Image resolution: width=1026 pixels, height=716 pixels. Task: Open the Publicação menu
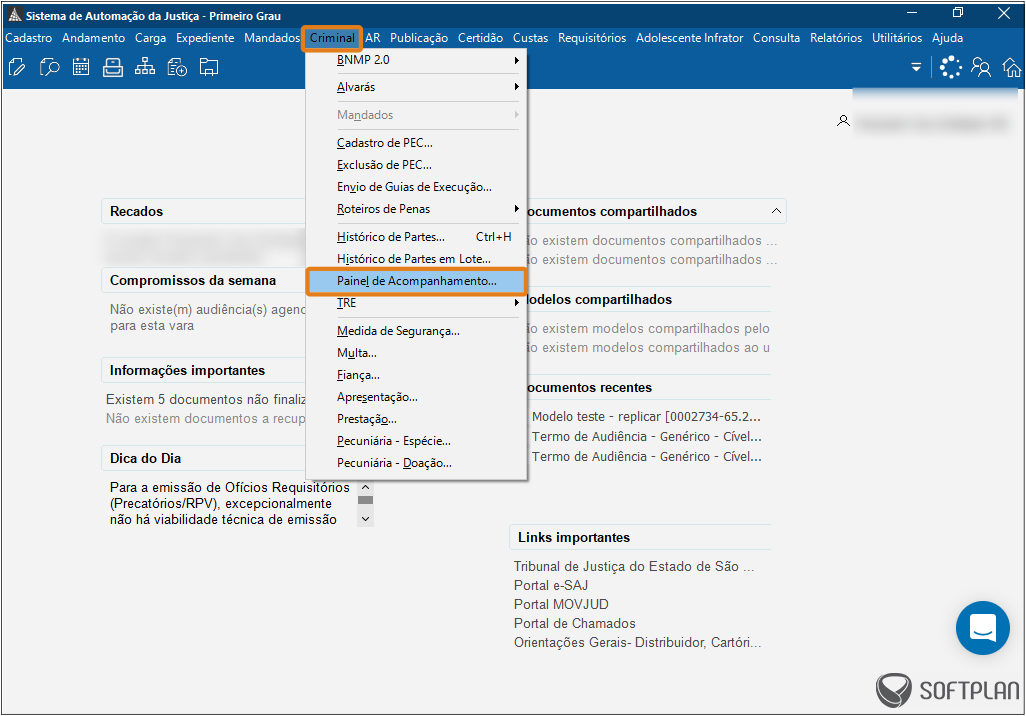(419, 38)
